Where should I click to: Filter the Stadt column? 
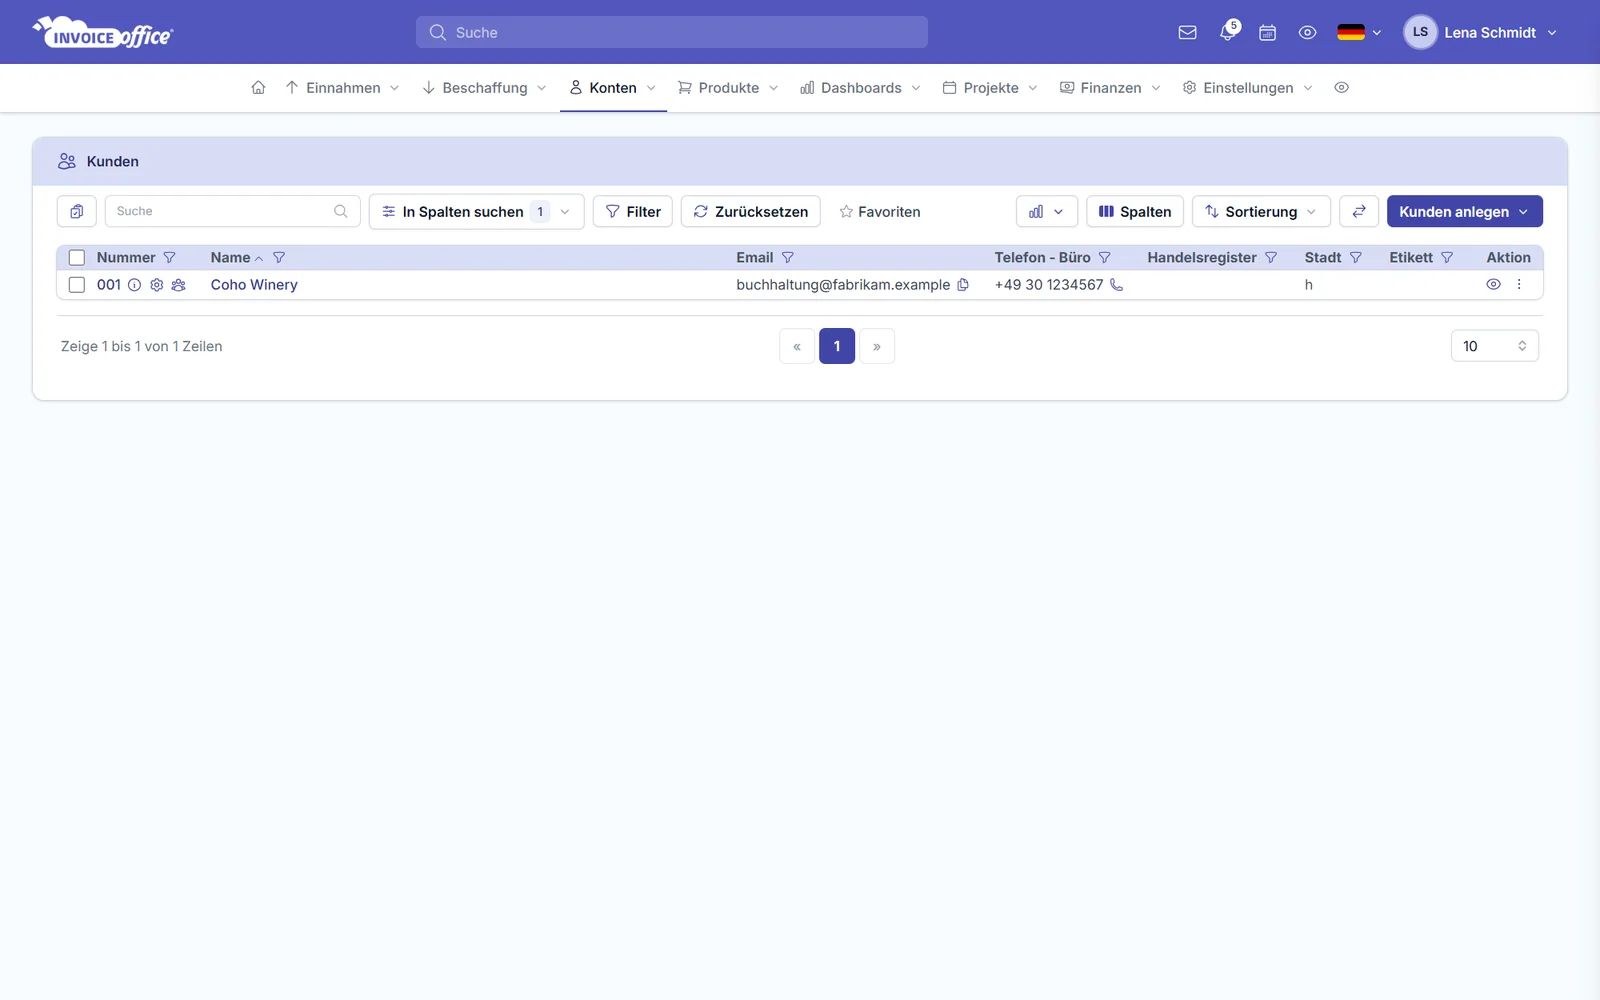click(x=1356, y=258)
